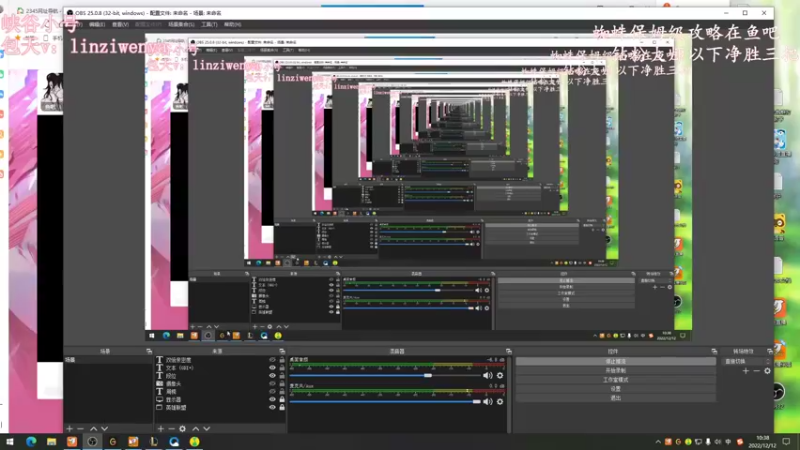Move the source up with the main Sources panel up arrow
Viewport: 800px width, 450px height.
(x=195, y=429)
